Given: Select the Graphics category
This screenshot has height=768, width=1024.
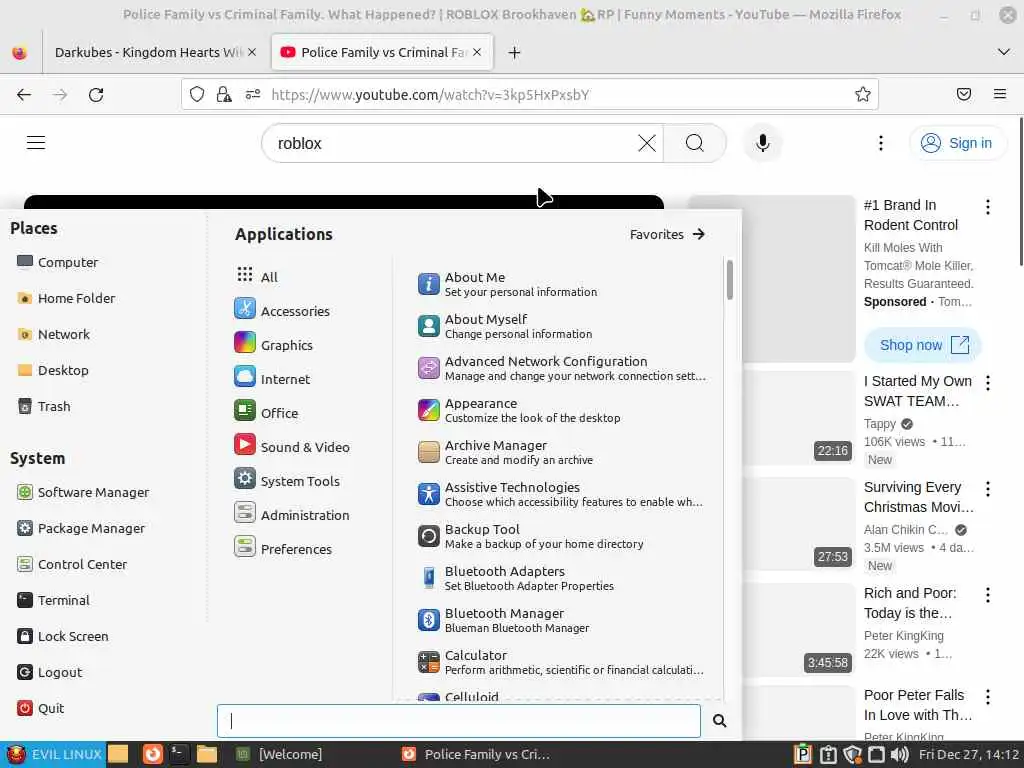Looking at the screenshot, I should [274, 344].
